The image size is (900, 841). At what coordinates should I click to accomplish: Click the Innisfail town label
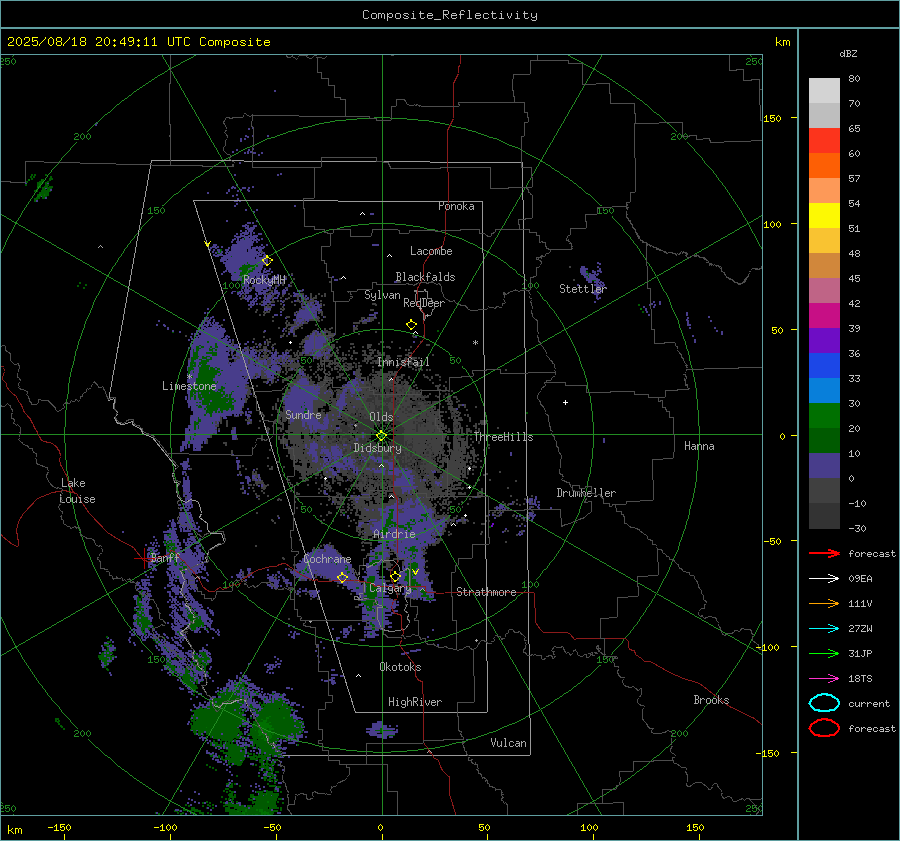pyautogui.click(x=403, y=362)
